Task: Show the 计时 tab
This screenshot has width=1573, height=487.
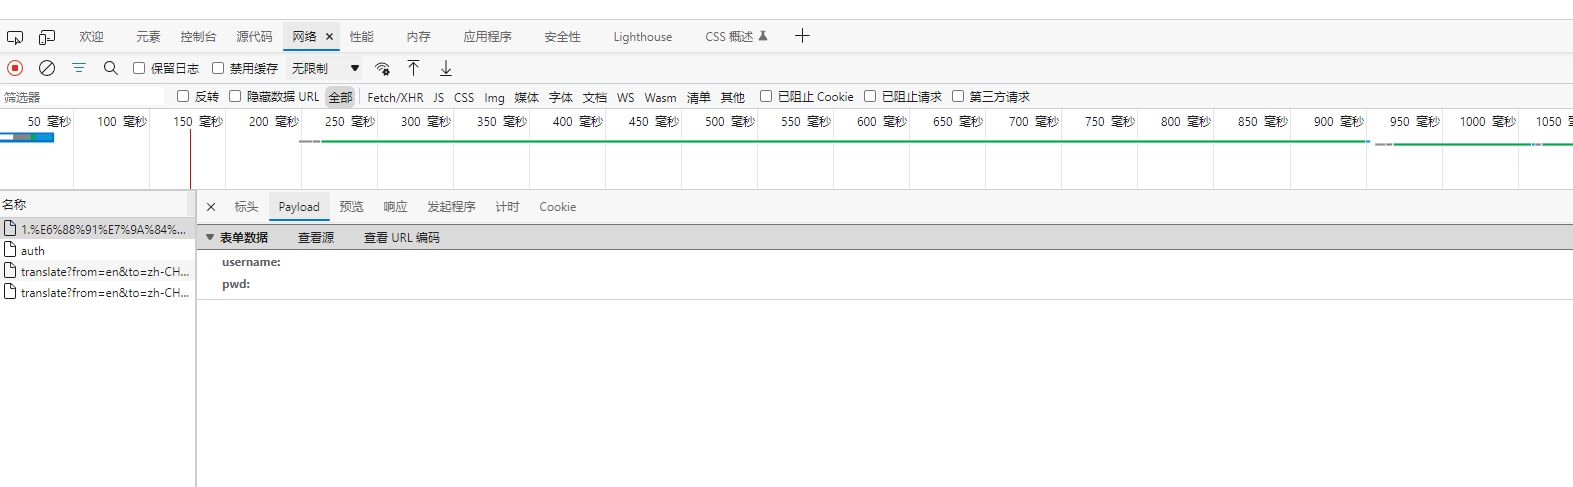Action: pyautogui.click(x=507, y=207)
